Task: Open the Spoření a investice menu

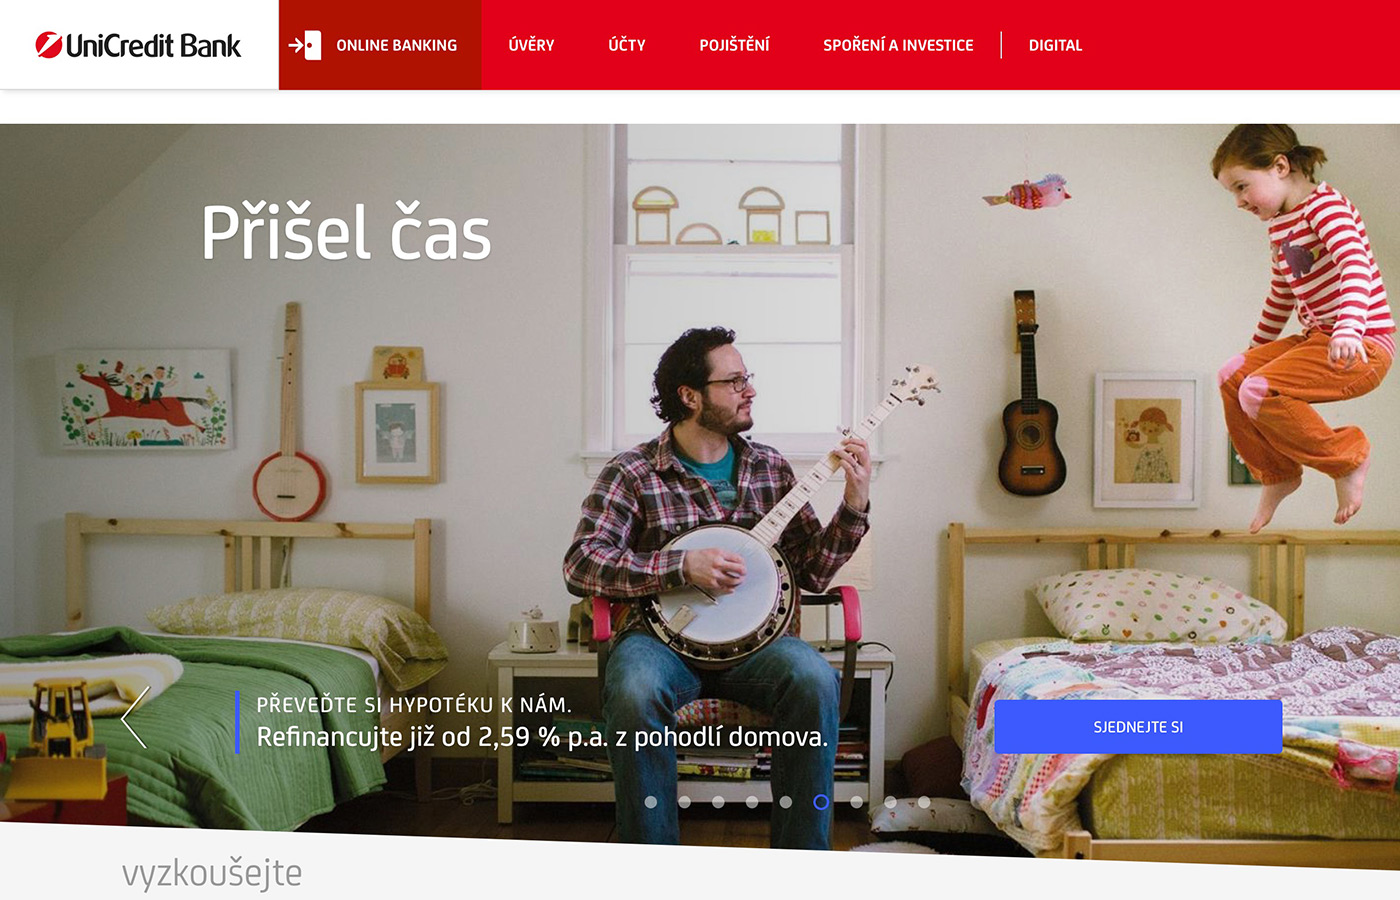Action: click(898, 45)
